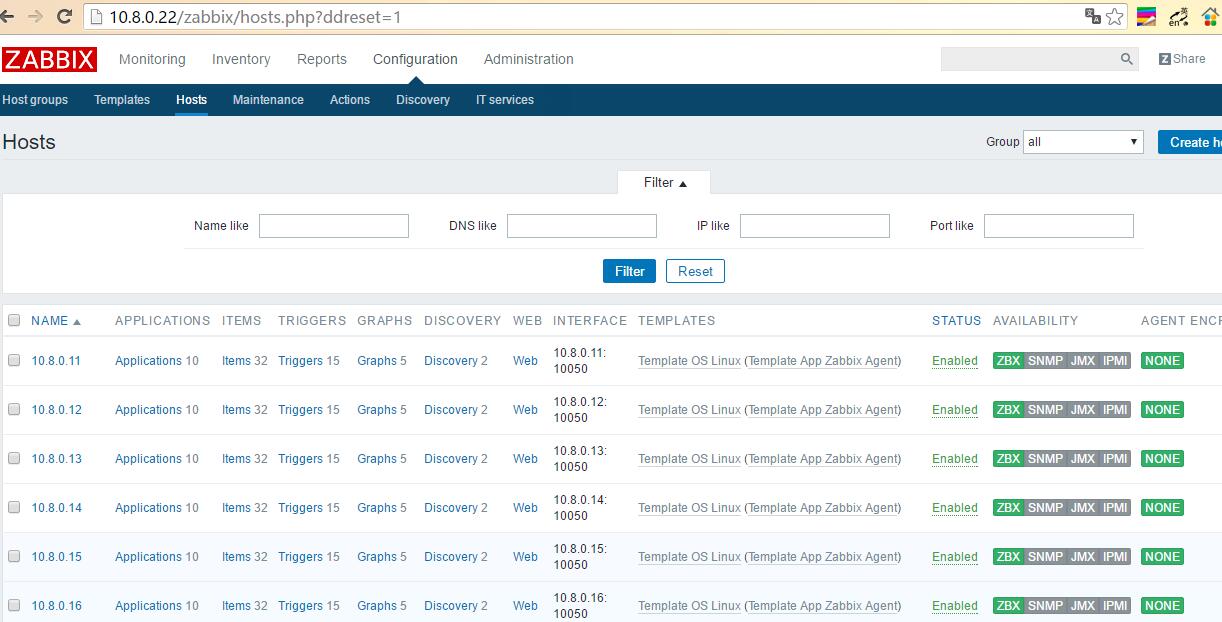Open Applications link for 10.8.0.12

(x=148, y=410)
